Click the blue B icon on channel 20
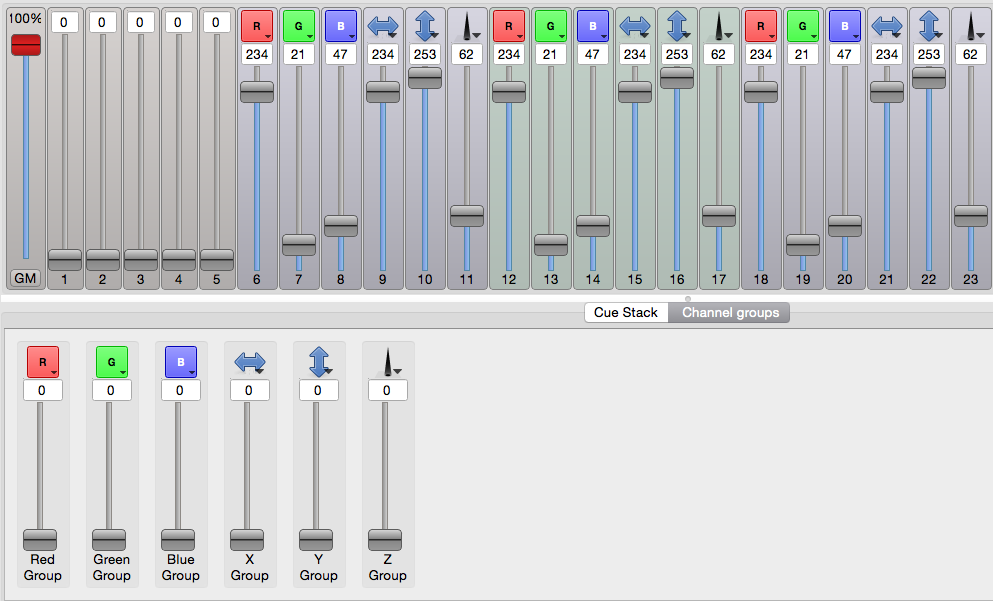The height and width of the screenshot is (601, 993). pyautogui.click(x=845, y=26)
